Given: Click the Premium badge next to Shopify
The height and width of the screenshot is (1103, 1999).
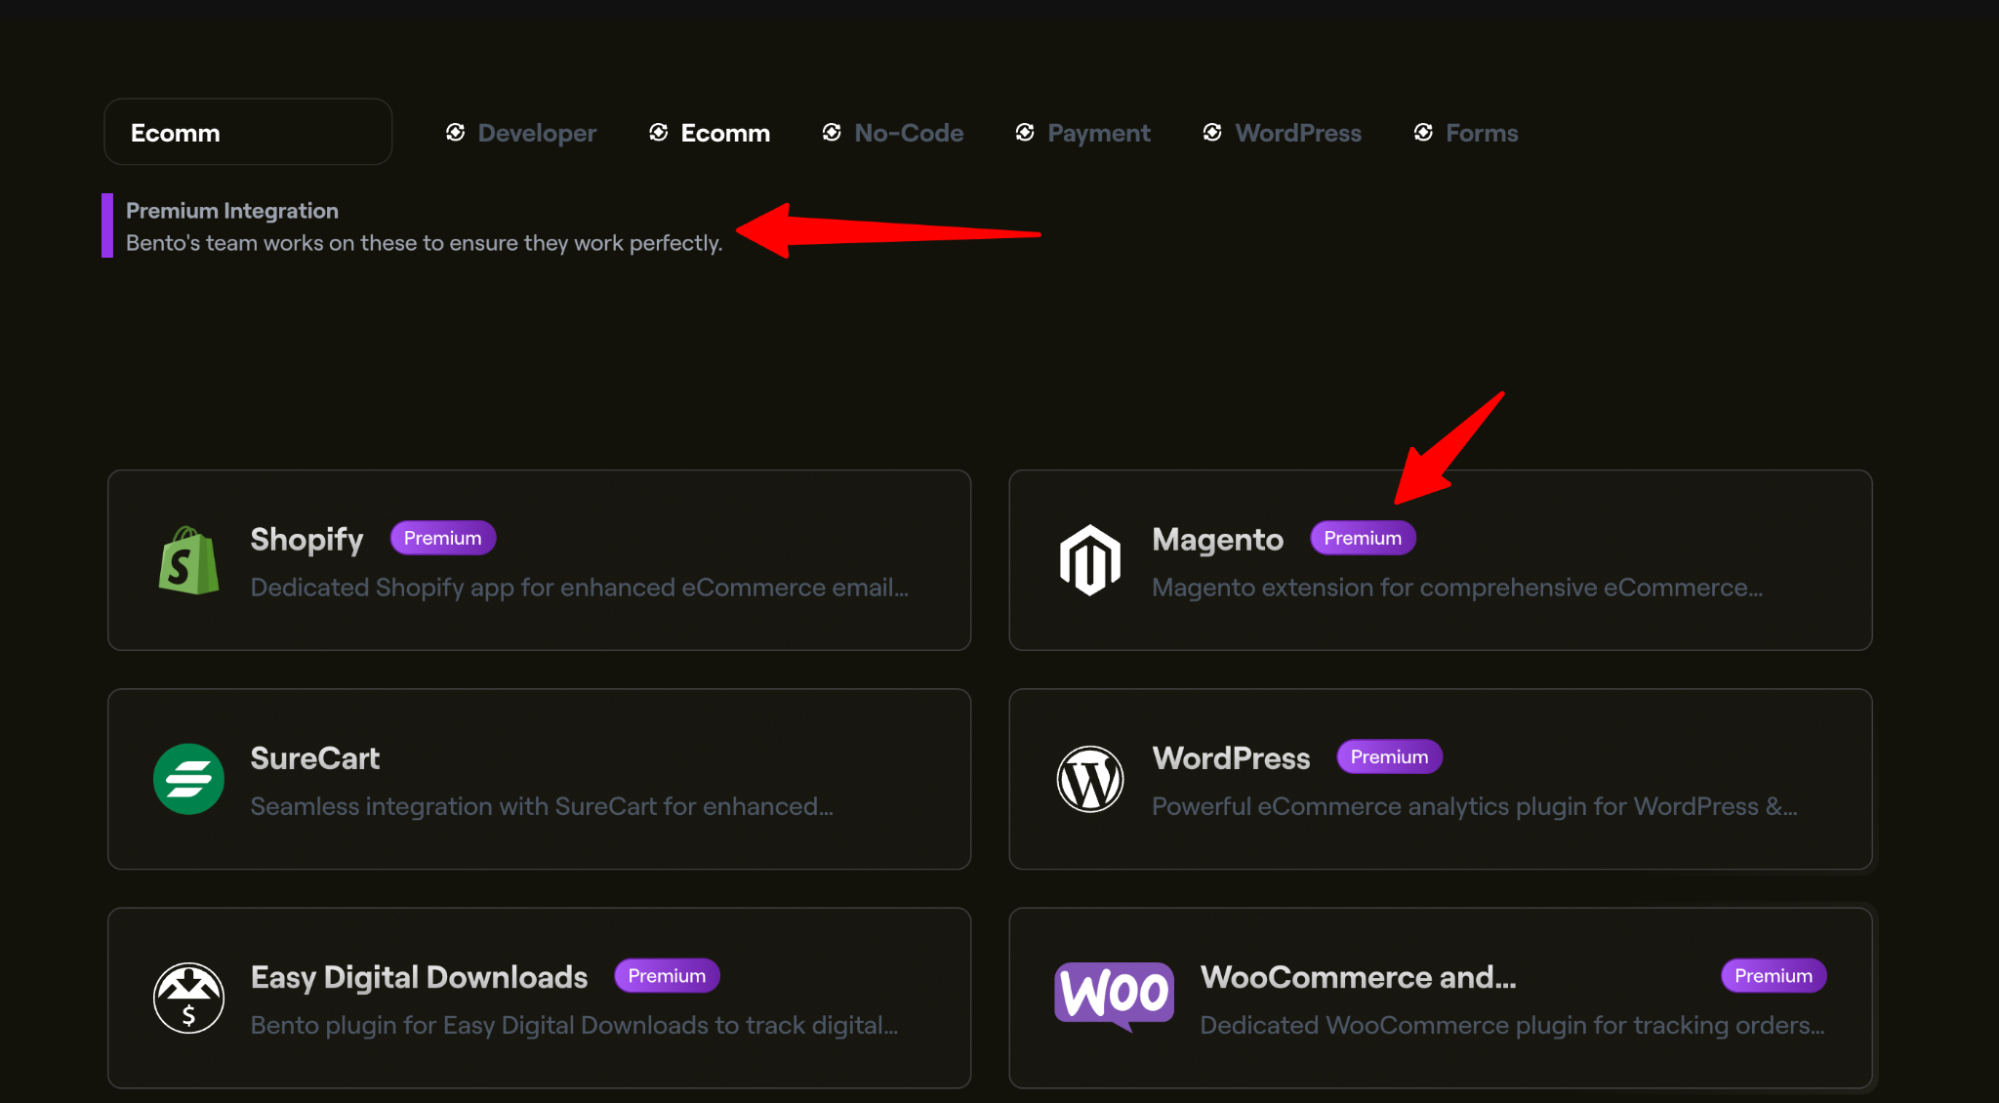Looking at the screenshot, I should [442, 538].
